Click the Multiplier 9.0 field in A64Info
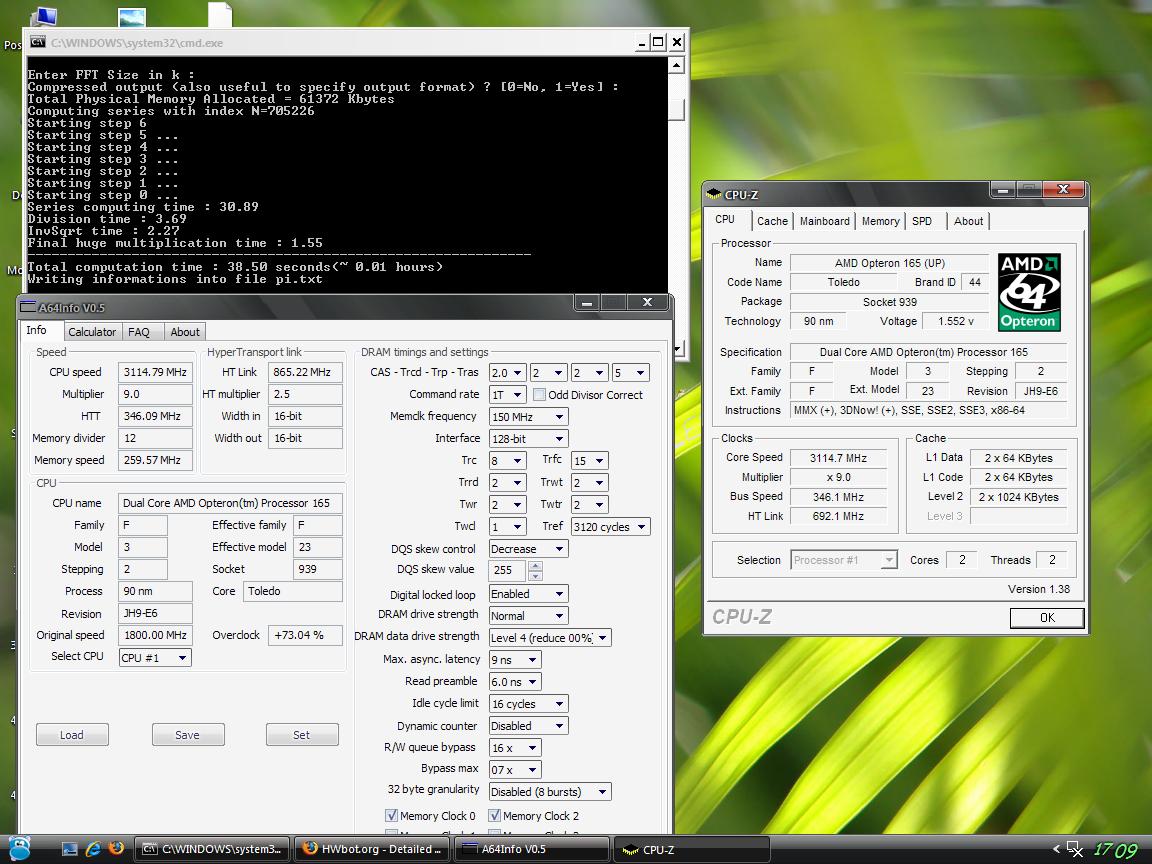This screenshot has width=1152, height=864. tap(155, 395)
